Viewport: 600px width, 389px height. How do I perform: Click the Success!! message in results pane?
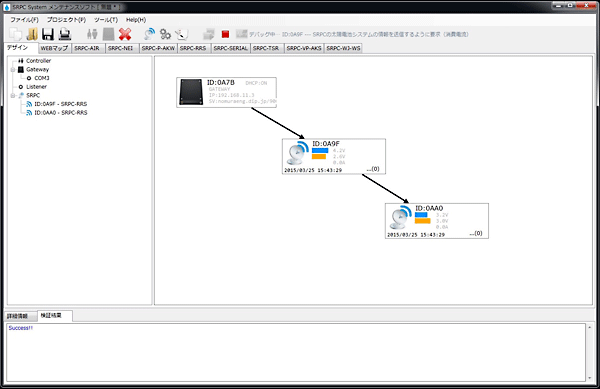(21, 328)
